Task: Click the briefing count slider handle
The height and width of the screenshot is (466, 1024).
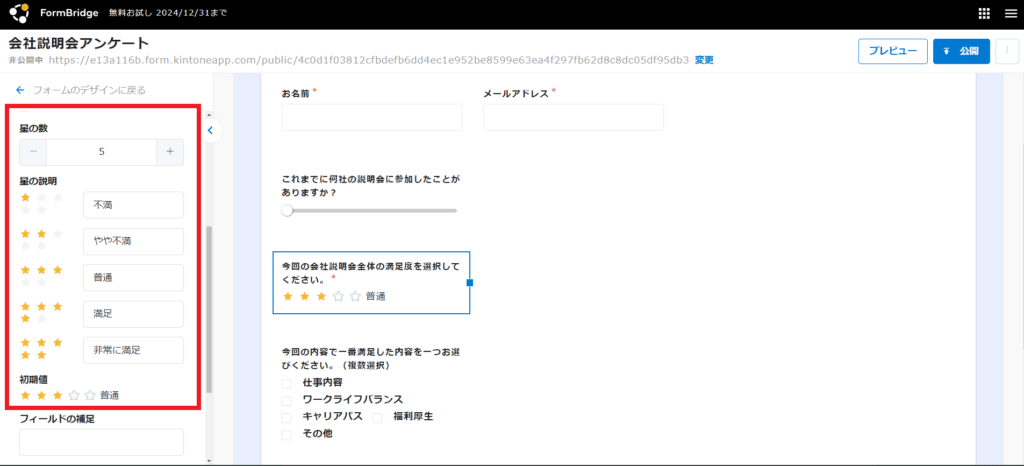Action: tap(288, 211)
